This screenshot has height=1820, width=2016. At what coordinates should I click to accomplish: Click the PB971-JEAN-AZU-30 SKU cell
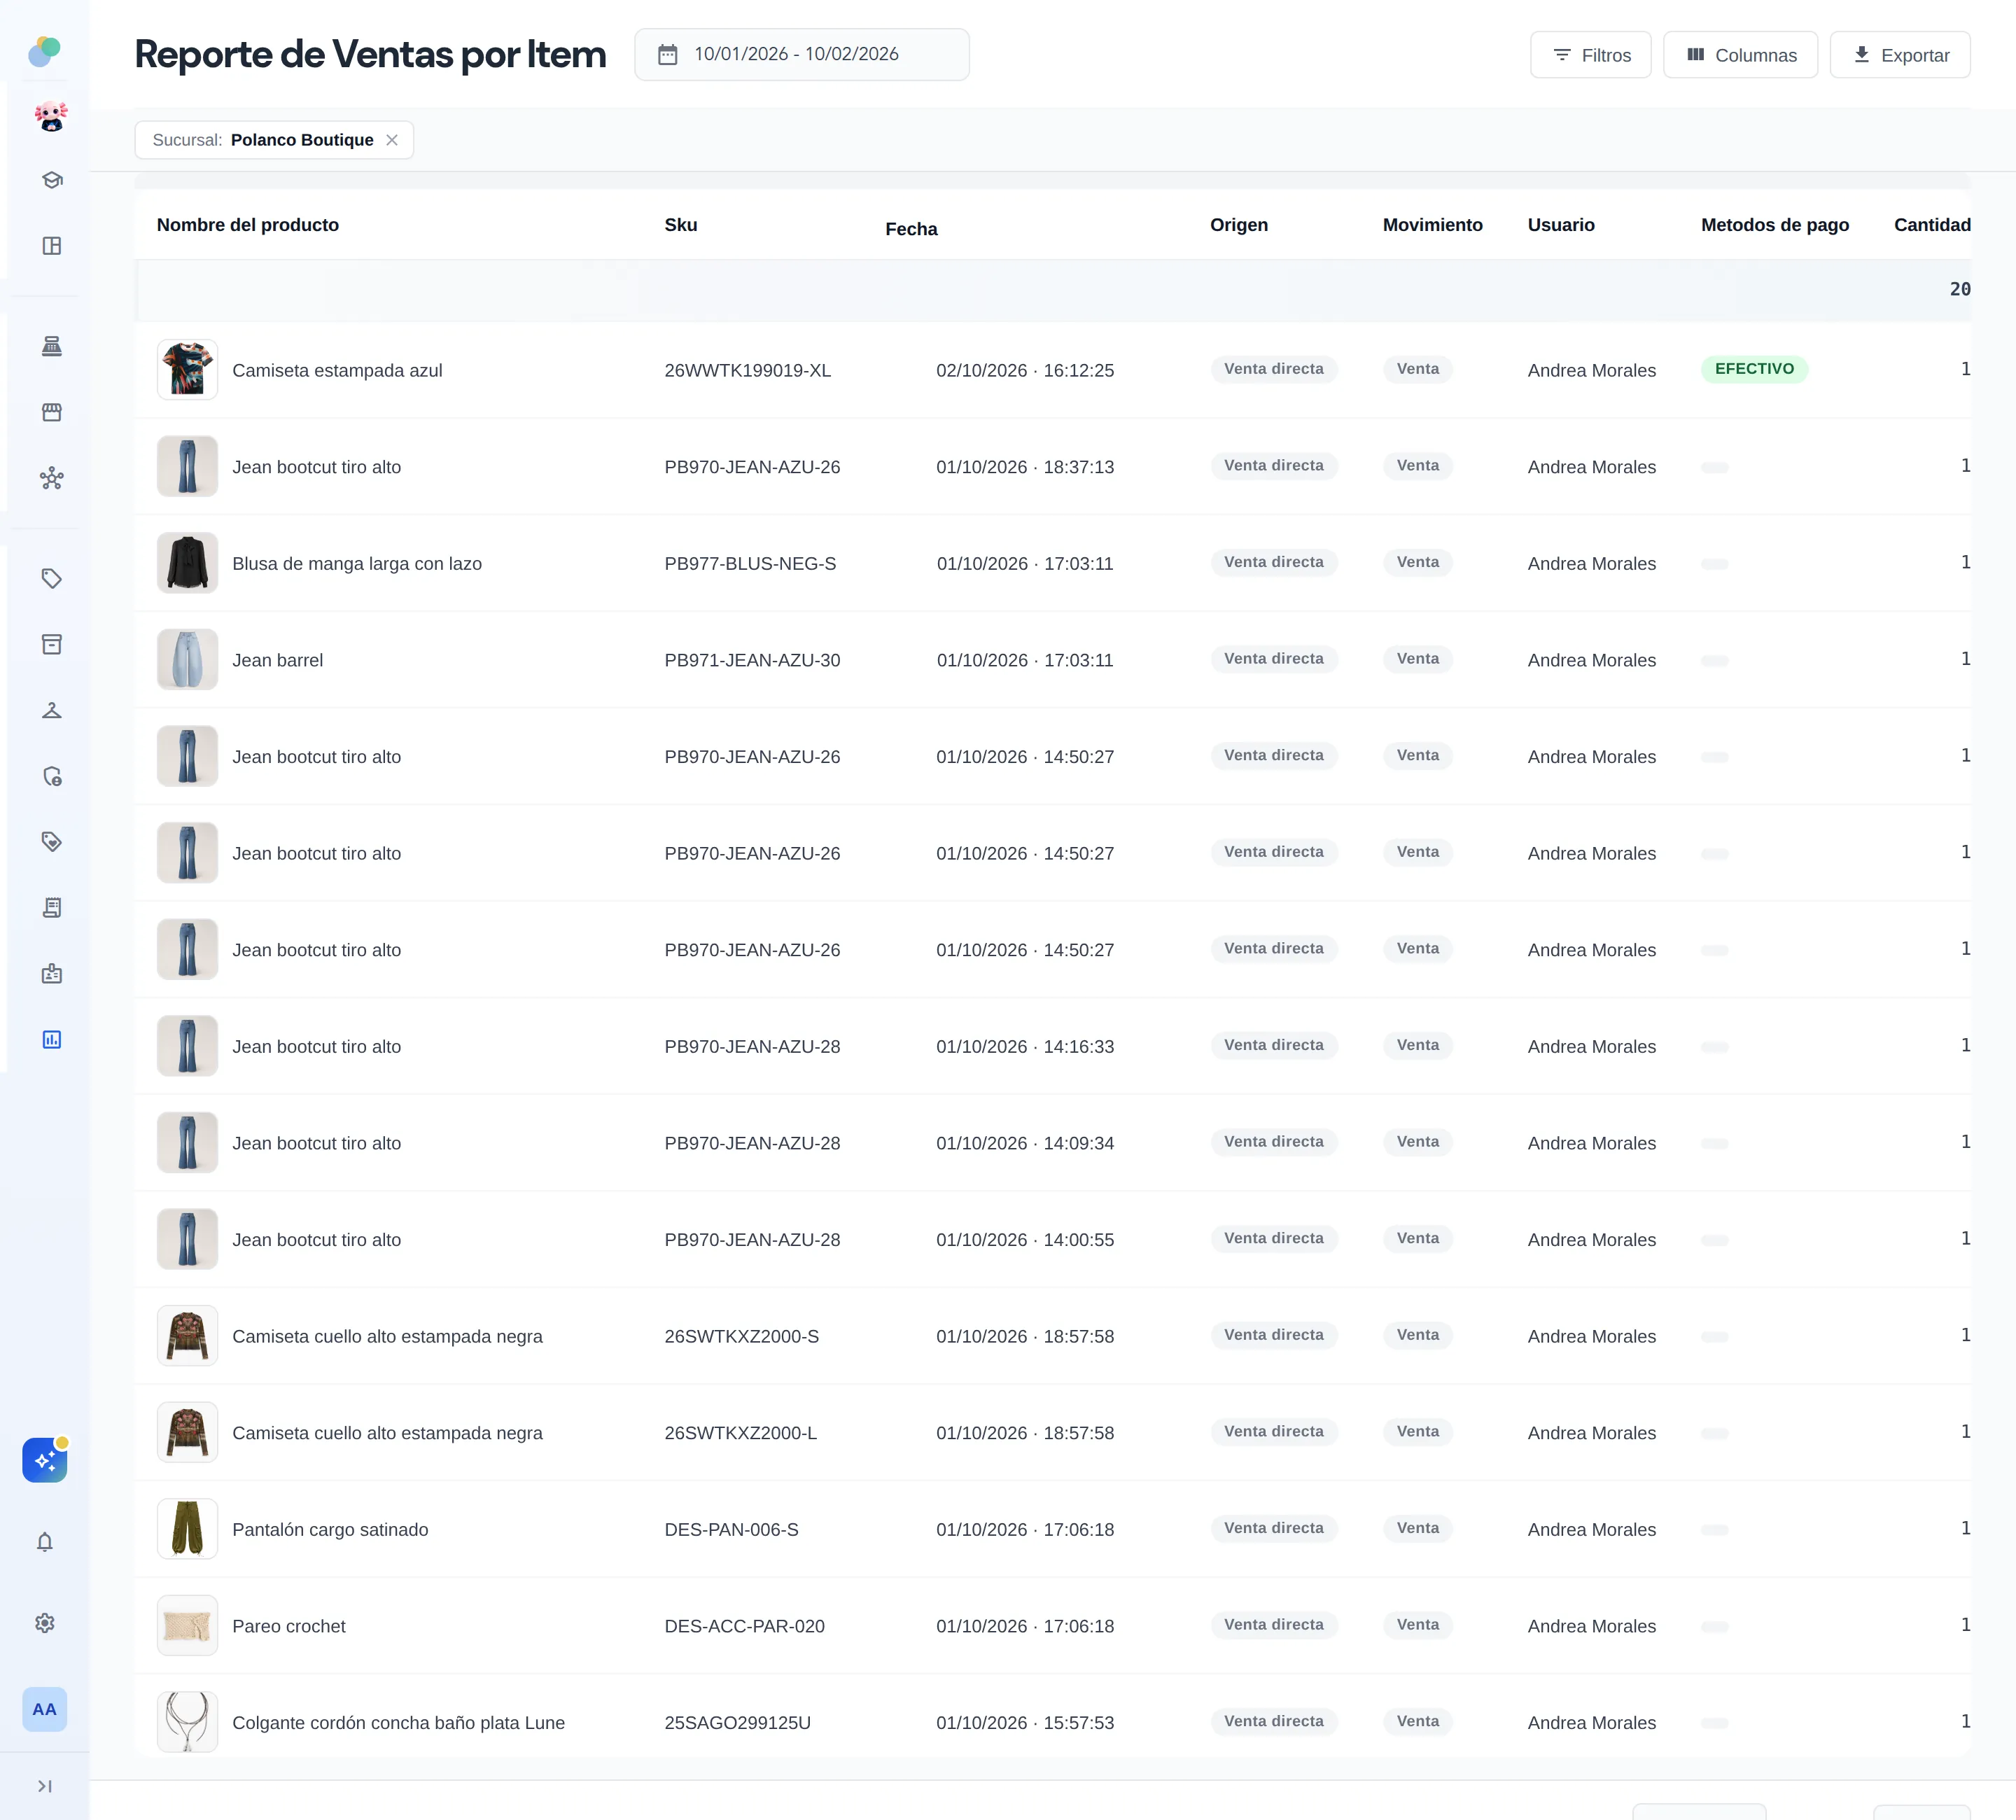[x=753, y=660]
